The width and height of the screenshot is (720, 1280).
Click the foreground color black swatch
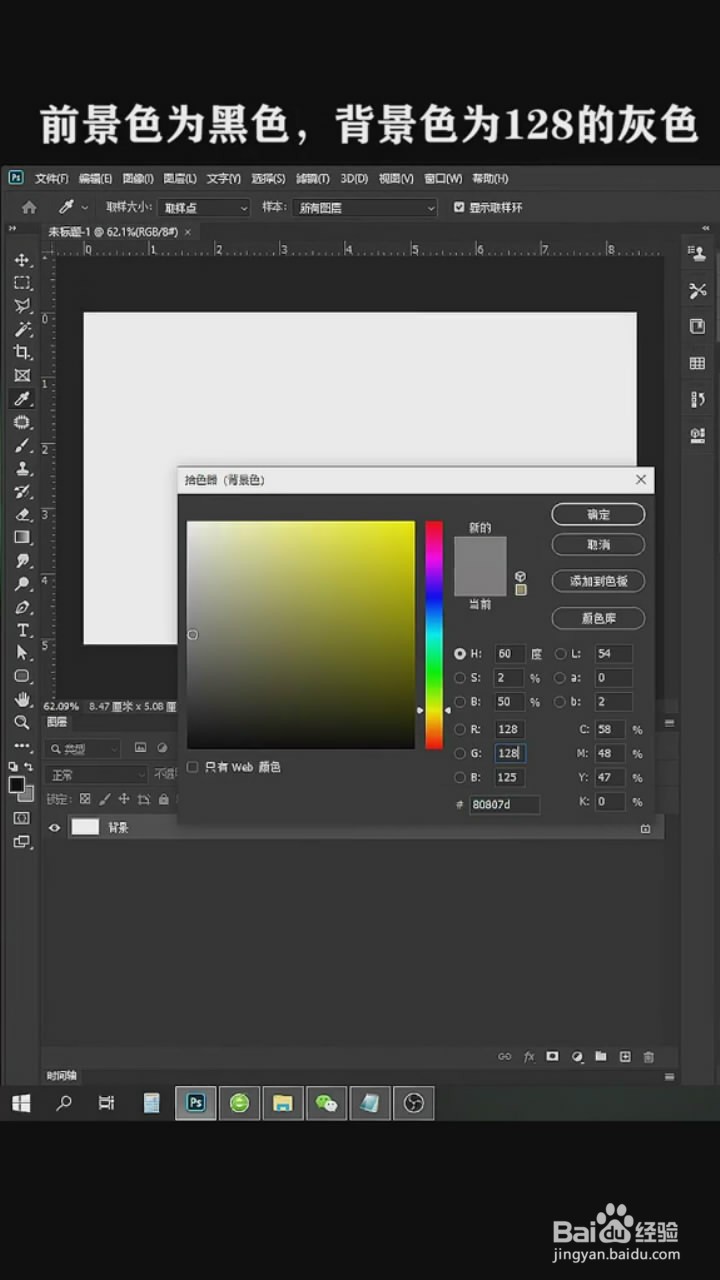[x=17, y=785]
